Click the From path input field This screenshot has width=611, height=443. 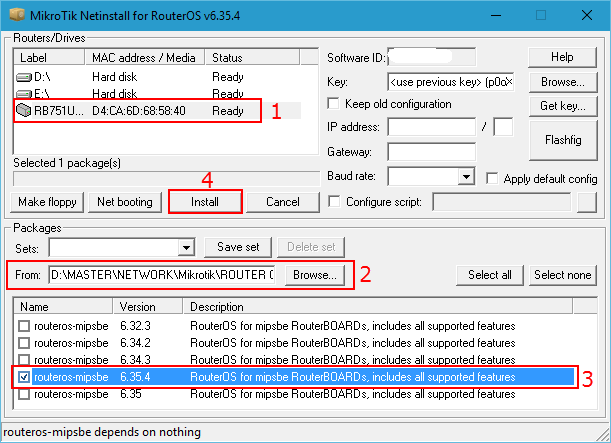tap(162, 275)
